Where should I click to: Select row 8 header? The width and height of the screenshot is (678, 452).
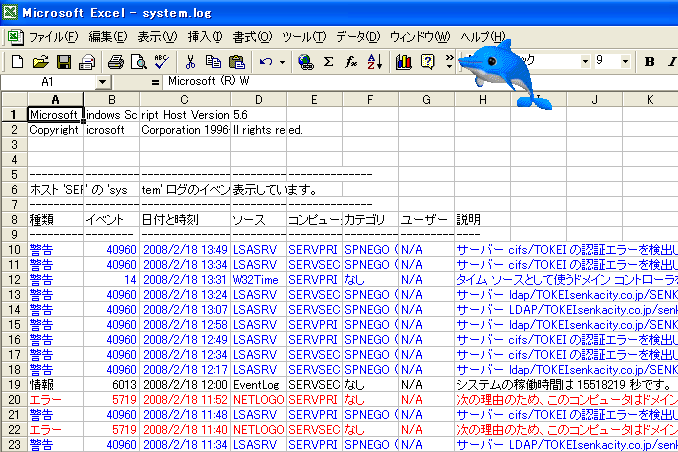(14, 220)
